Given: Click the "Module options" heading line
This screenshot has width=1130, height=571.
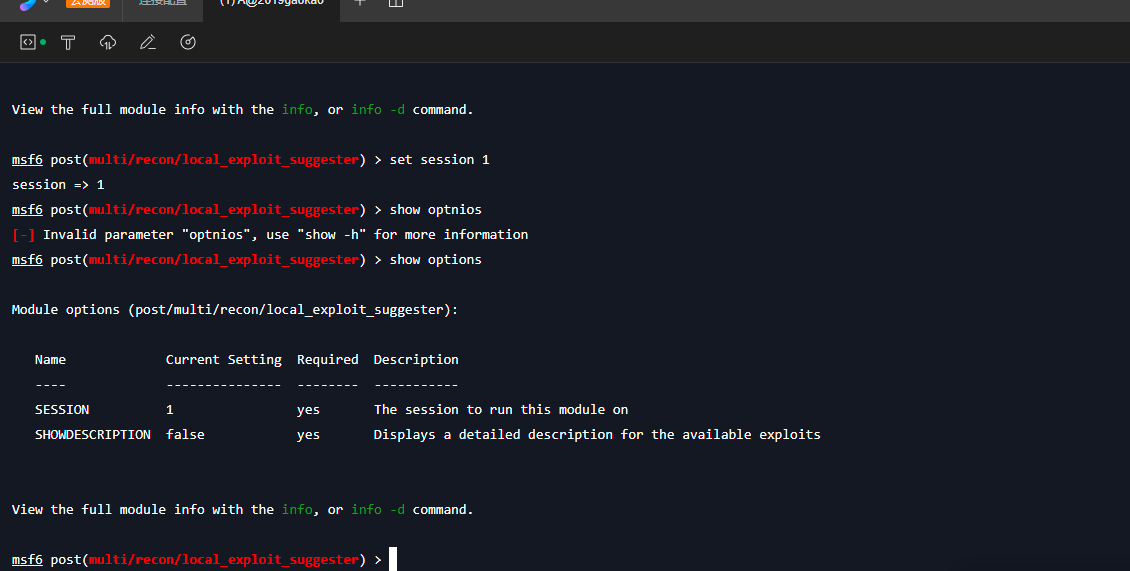Looking at the screenshot, I should click(x=235, y=309).
